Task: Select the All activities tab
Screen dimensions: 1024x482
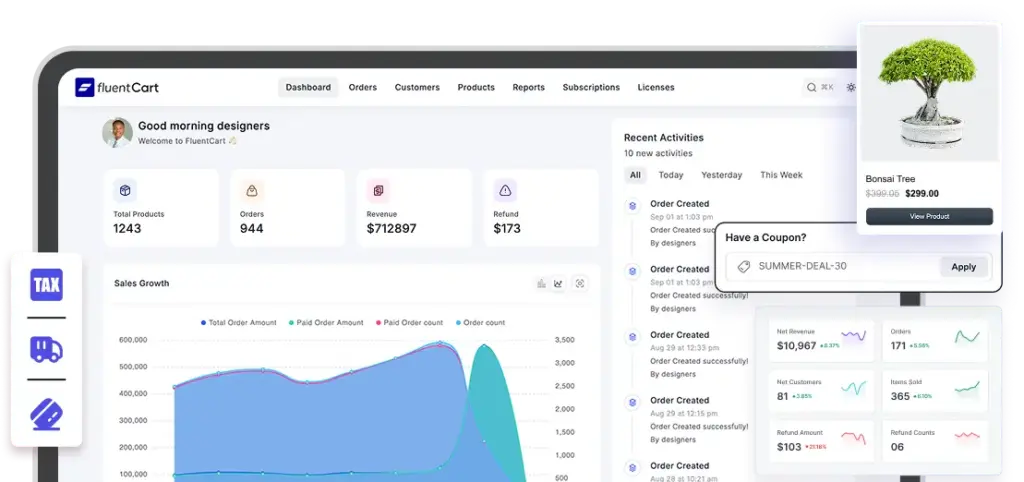Action: [x=635, y=175]
